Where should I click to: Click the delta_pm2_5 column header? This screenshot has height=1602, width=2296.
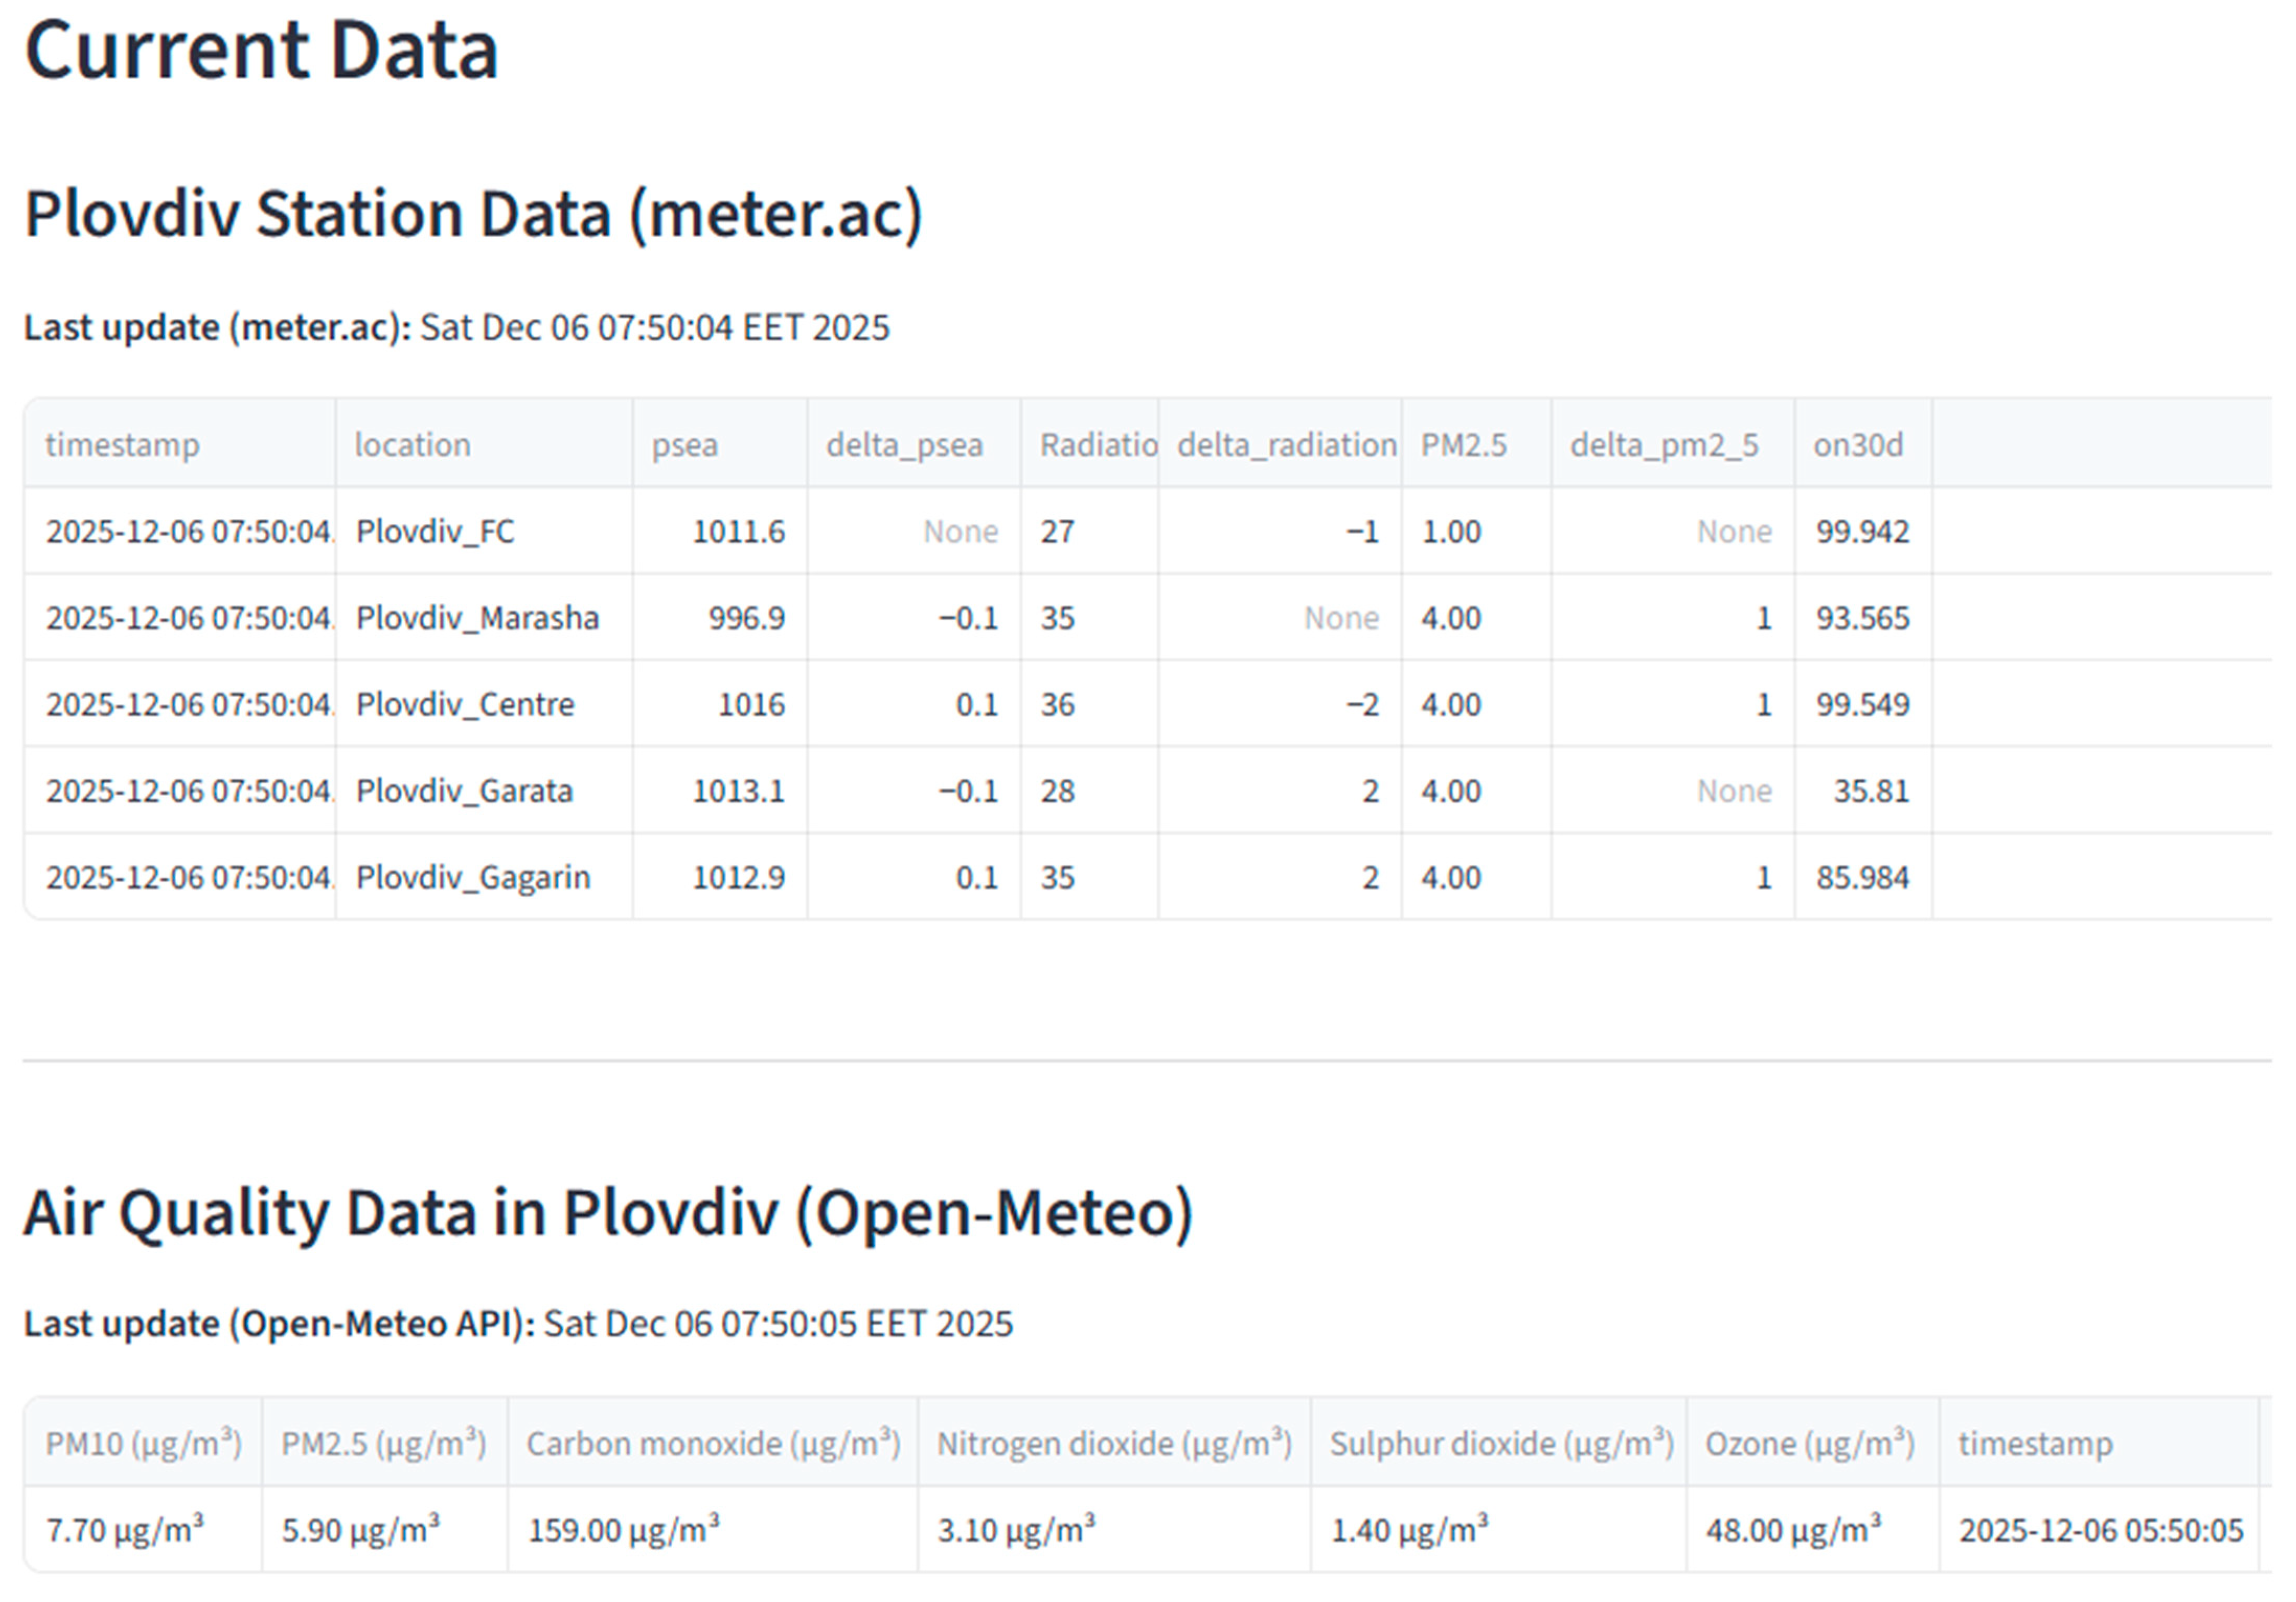click(1664, 444)
